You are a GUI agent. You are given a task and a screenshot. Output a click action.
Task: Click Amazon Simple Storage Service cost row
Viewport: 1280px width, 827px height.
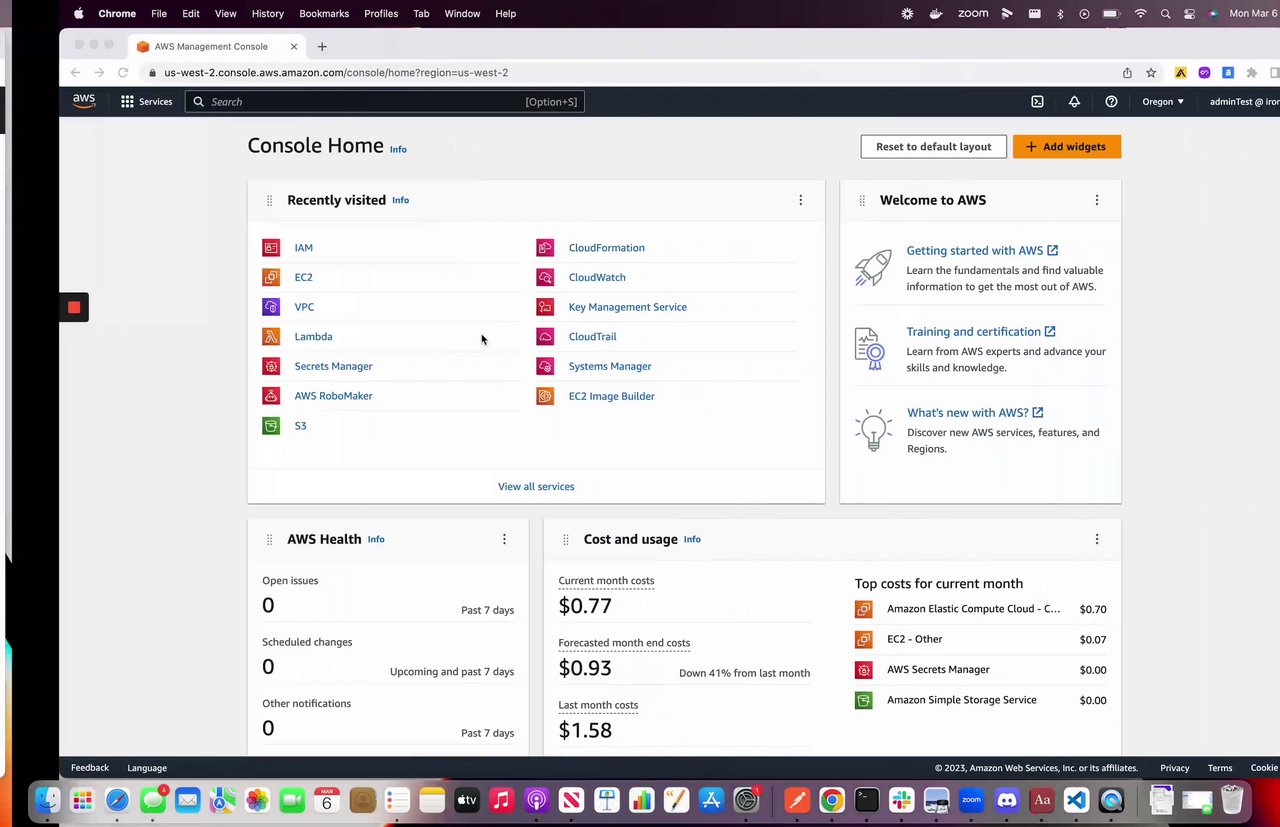pyautogui.click(x=980, y=700)
